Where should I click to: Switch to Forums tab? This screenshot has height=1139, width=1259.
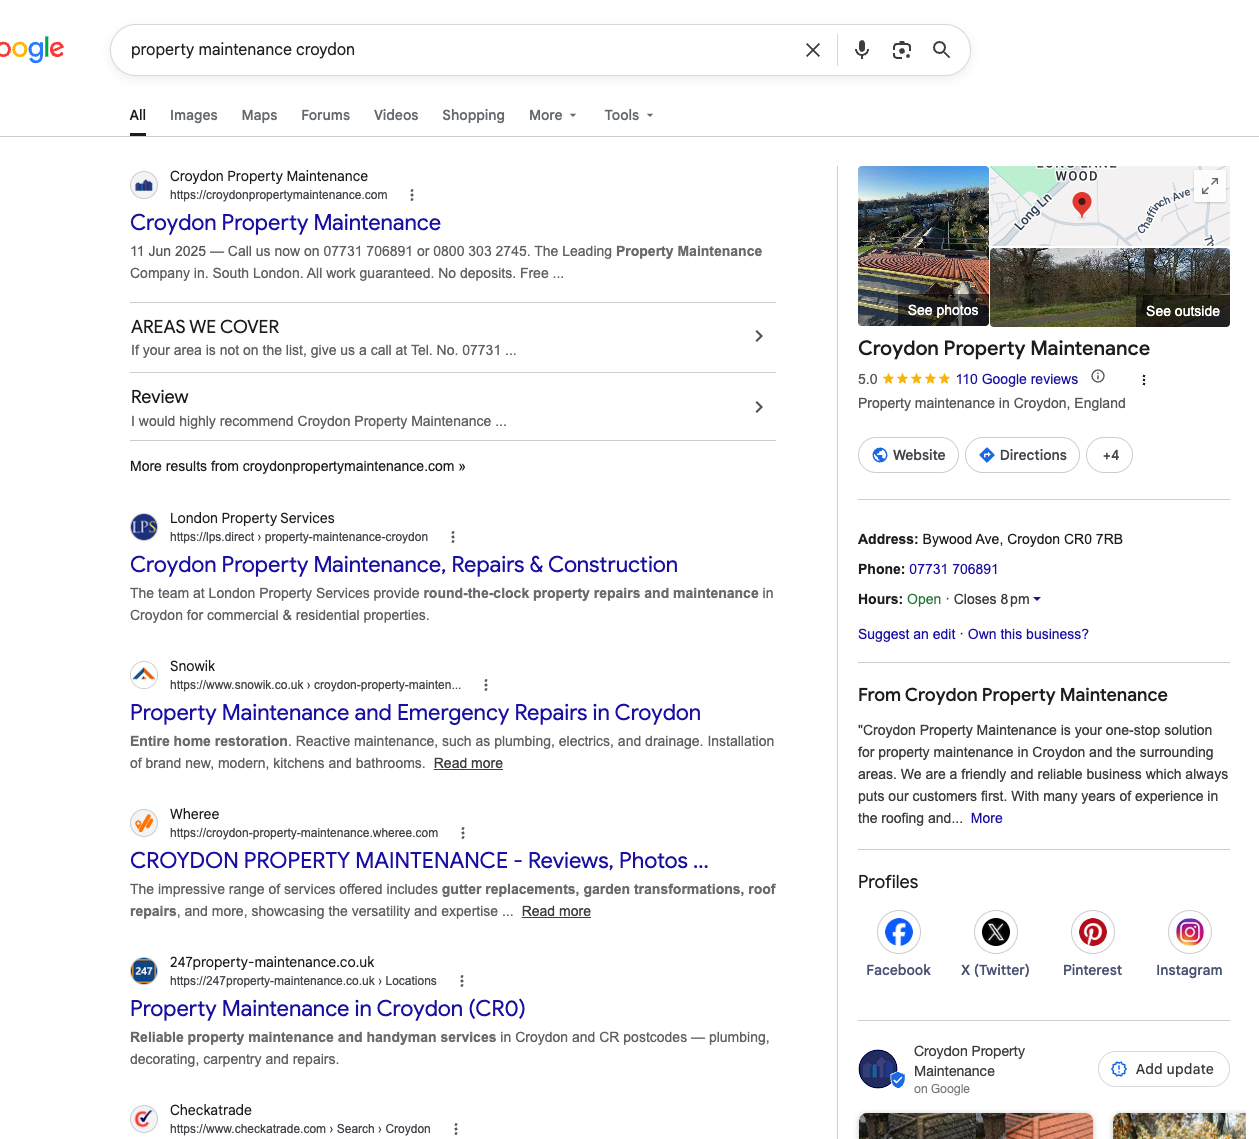tap(325, 115)
